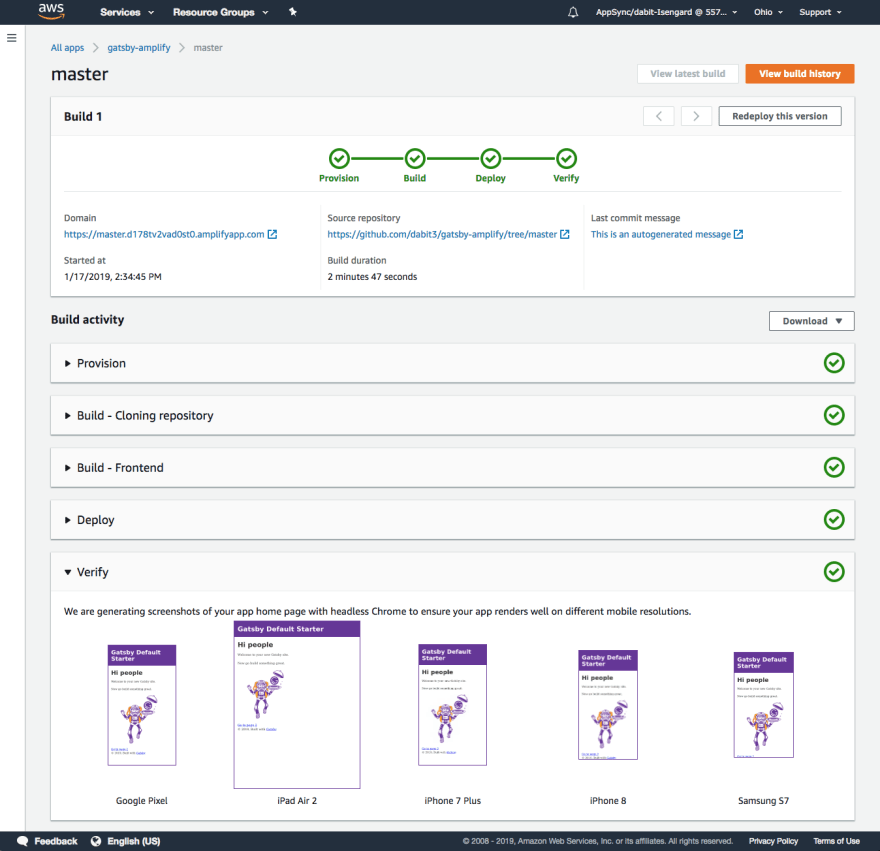880x851 pixels.
Task: Click success check icon on Provision row
Action: (x=834, y=363)
